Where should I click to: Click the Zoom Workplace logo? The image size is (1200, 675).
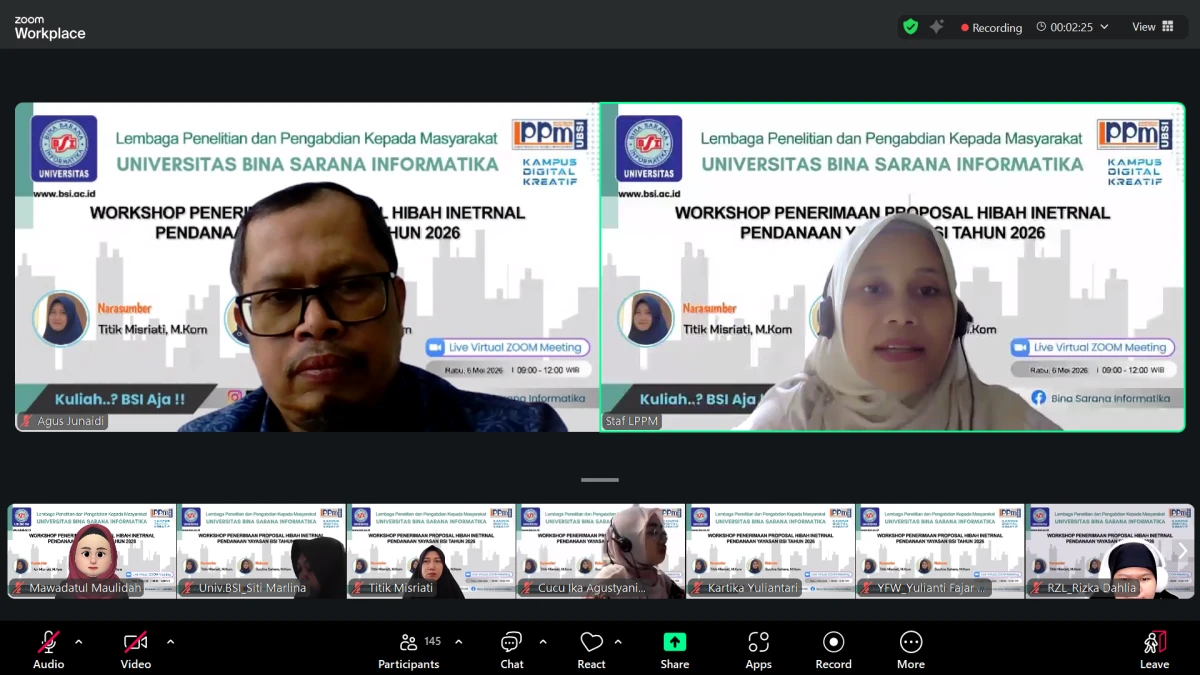50,28
